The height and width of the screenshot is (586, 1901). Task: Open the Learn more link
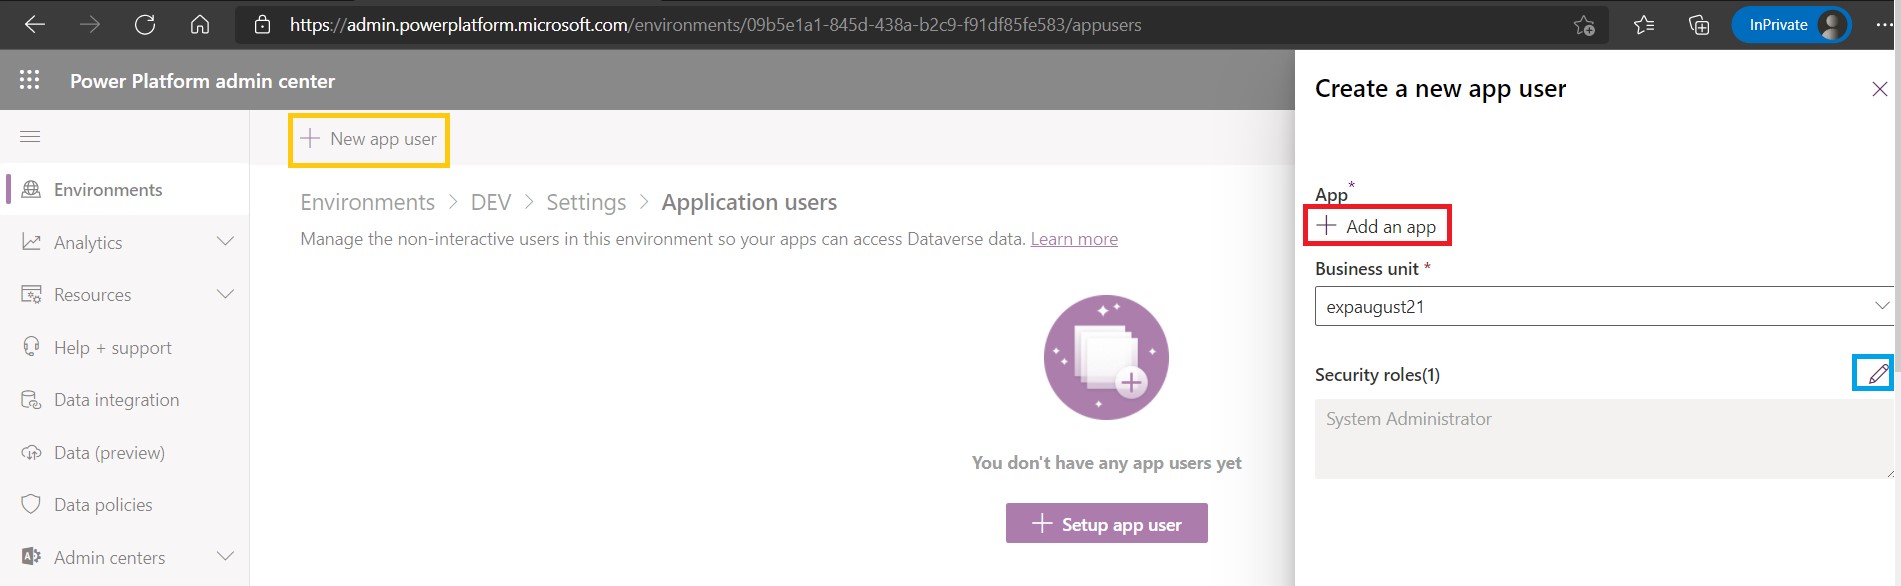(x=1074, y=239)
